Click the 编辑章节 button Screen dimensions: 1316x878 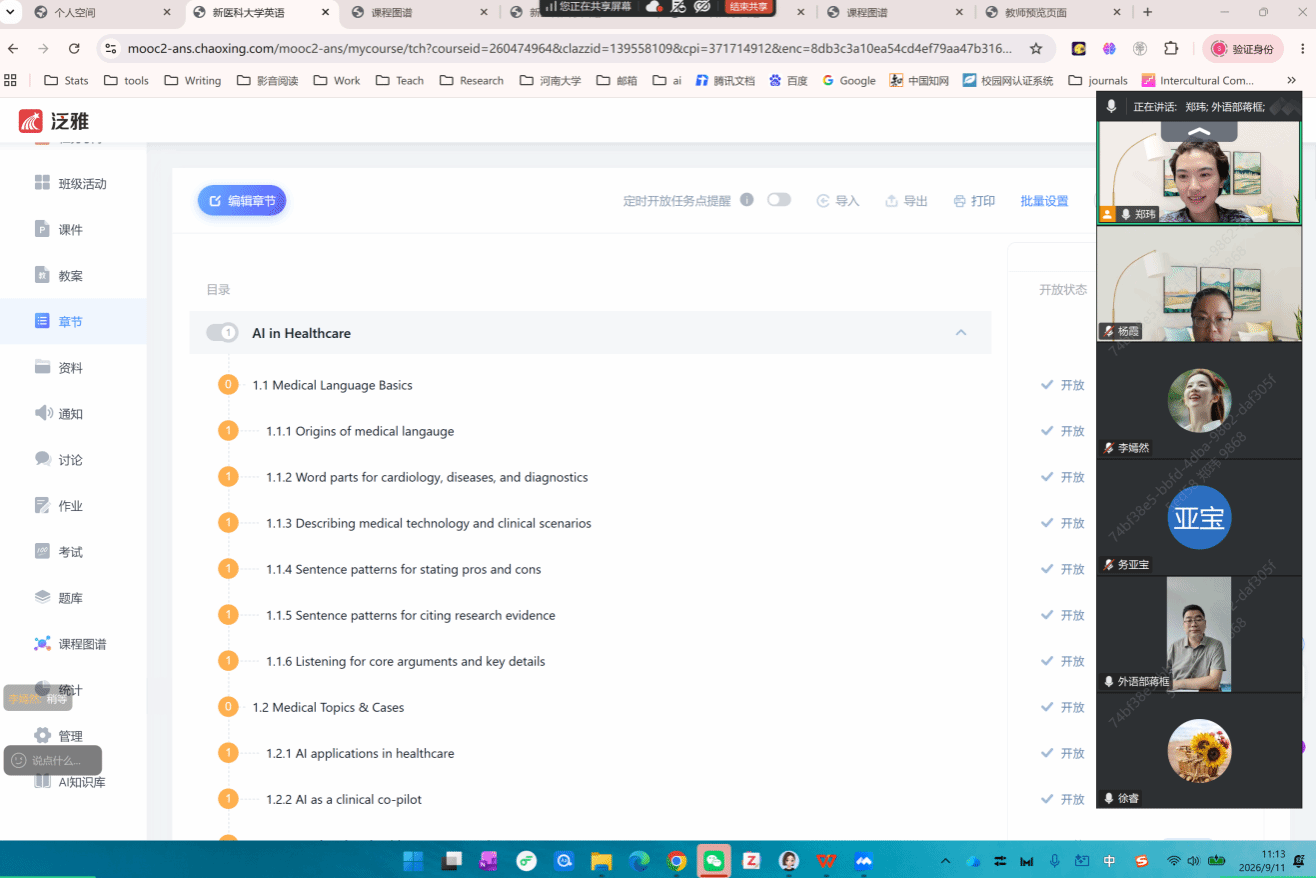click(242, 201)
